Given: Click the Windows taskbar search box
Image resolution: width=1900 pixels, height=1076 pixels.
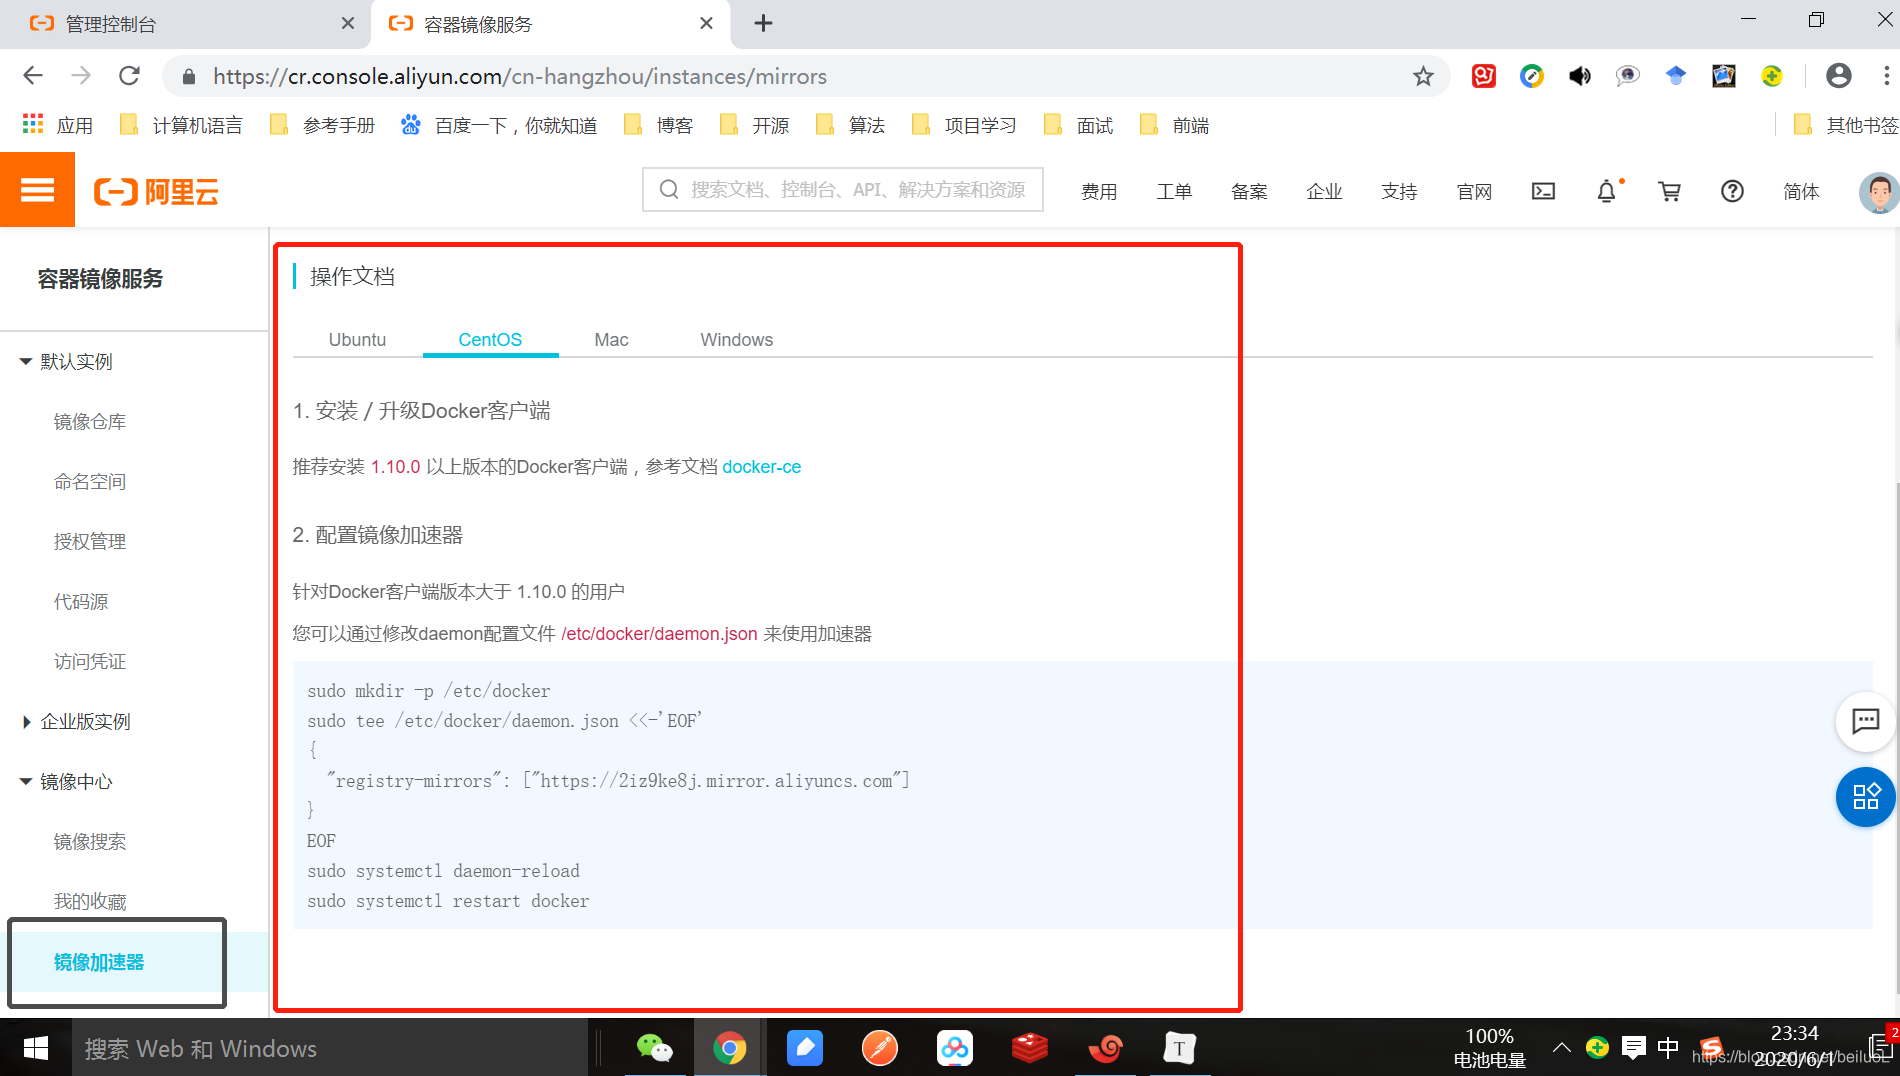Looking at the screenshot, I should 330,1047.
